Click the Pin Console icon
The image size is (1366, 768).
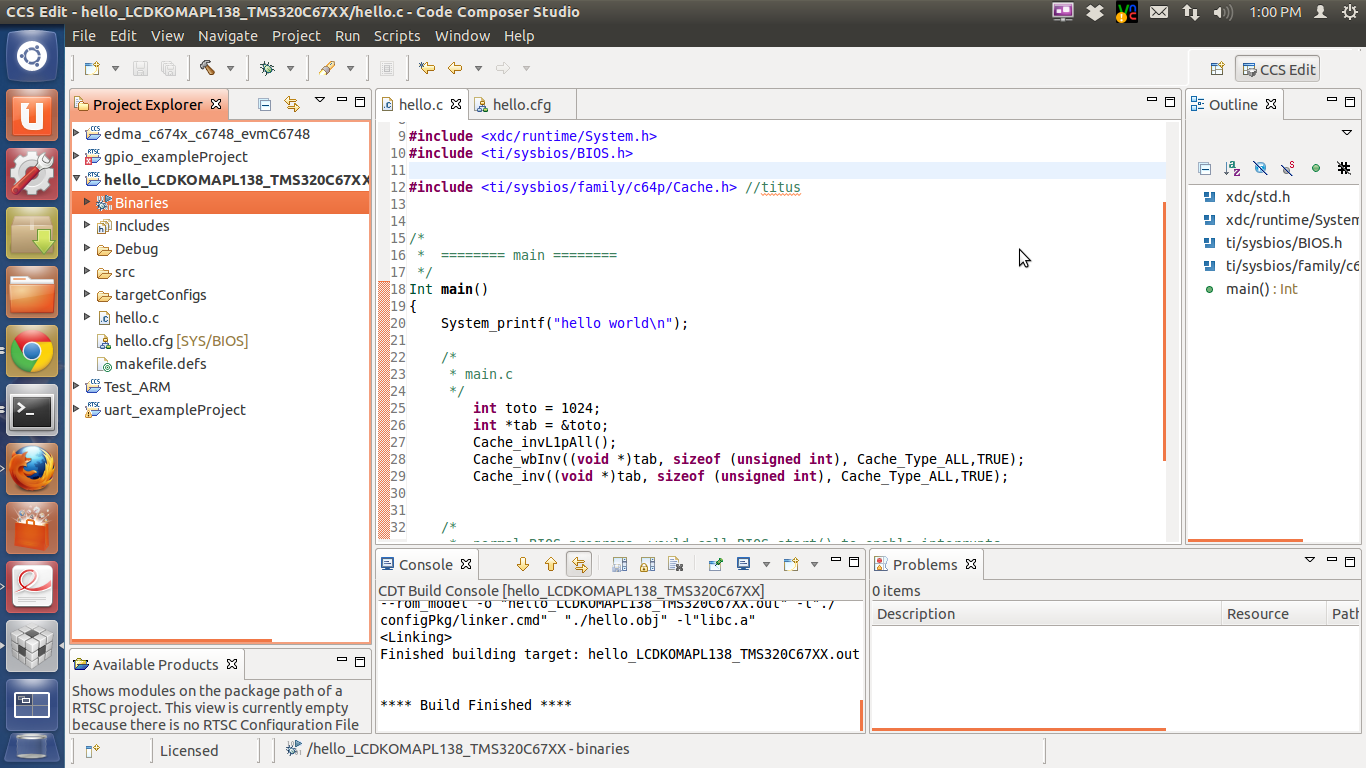pyautogui.click(x=716, y=564)
